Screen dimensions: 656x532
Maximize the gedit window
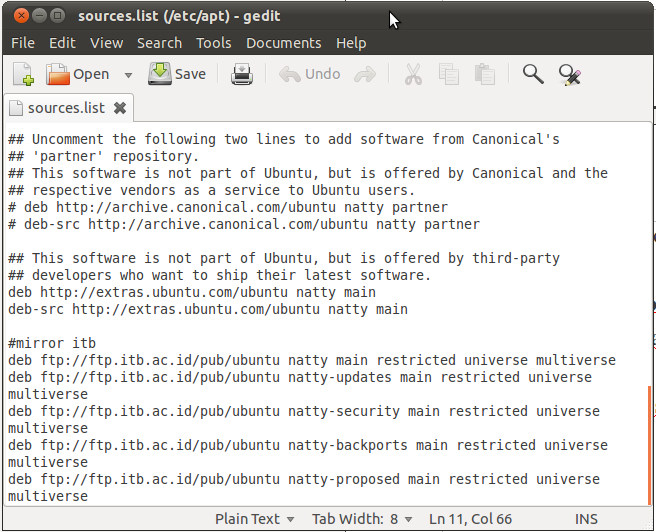57,16
